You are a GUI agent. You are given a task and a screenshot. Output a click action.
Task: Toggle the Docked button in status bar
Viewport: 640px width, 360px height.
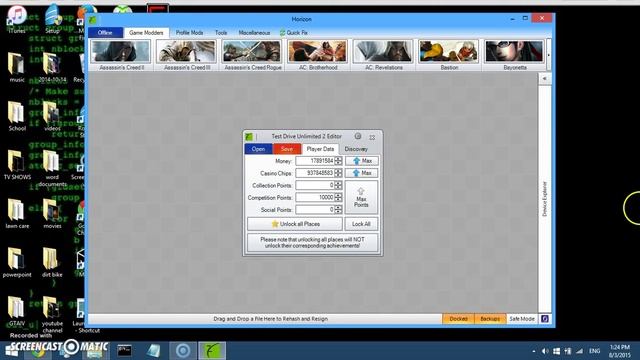[x=458, y=319]
